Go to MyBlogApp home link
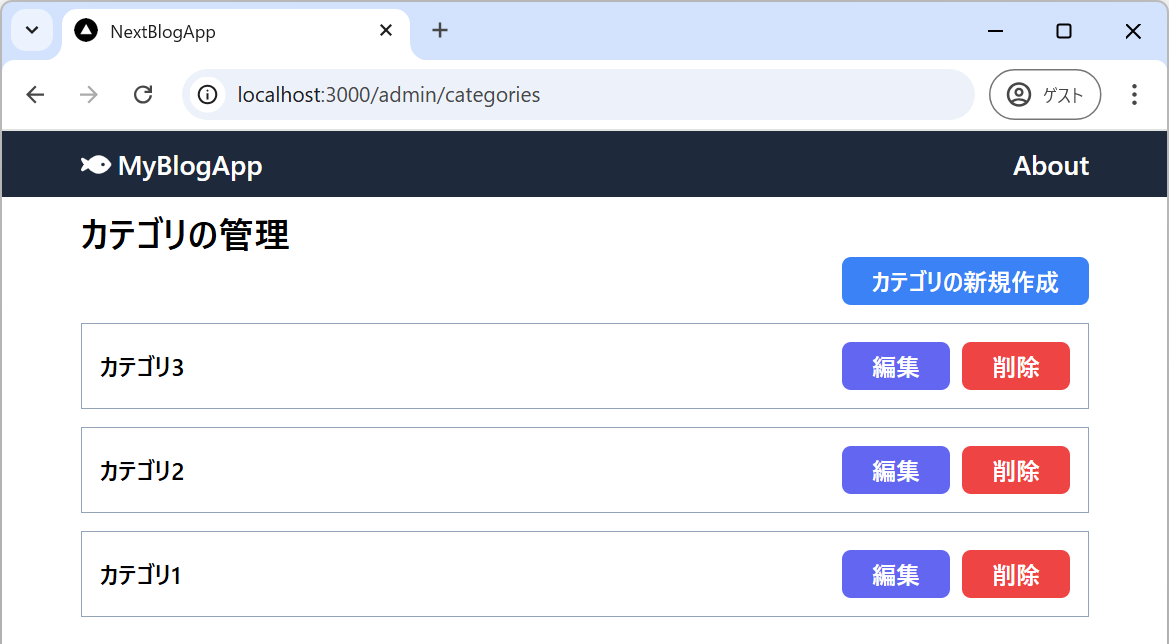Screen dimensions: 1169x644 [190, 166]
